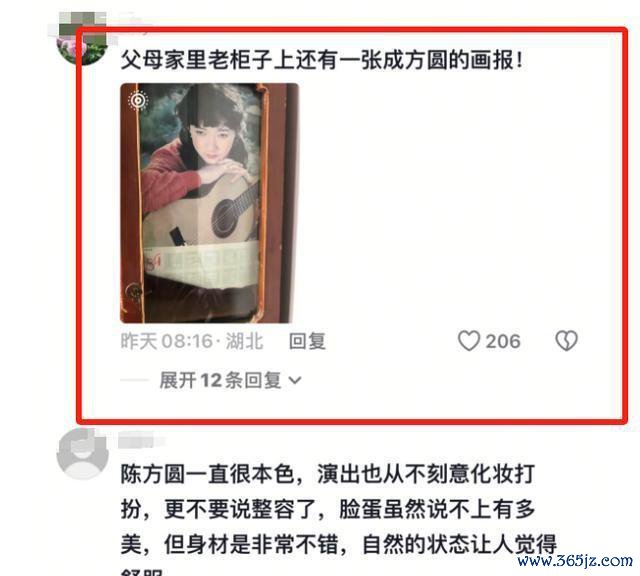Click 回复 to reply to the comment

point(307,341)
